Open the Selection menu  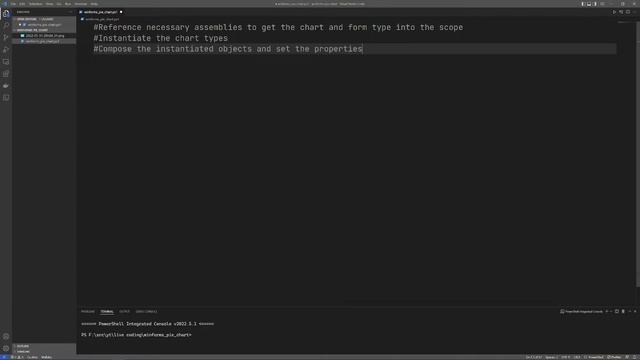click(x=36, y=4)
